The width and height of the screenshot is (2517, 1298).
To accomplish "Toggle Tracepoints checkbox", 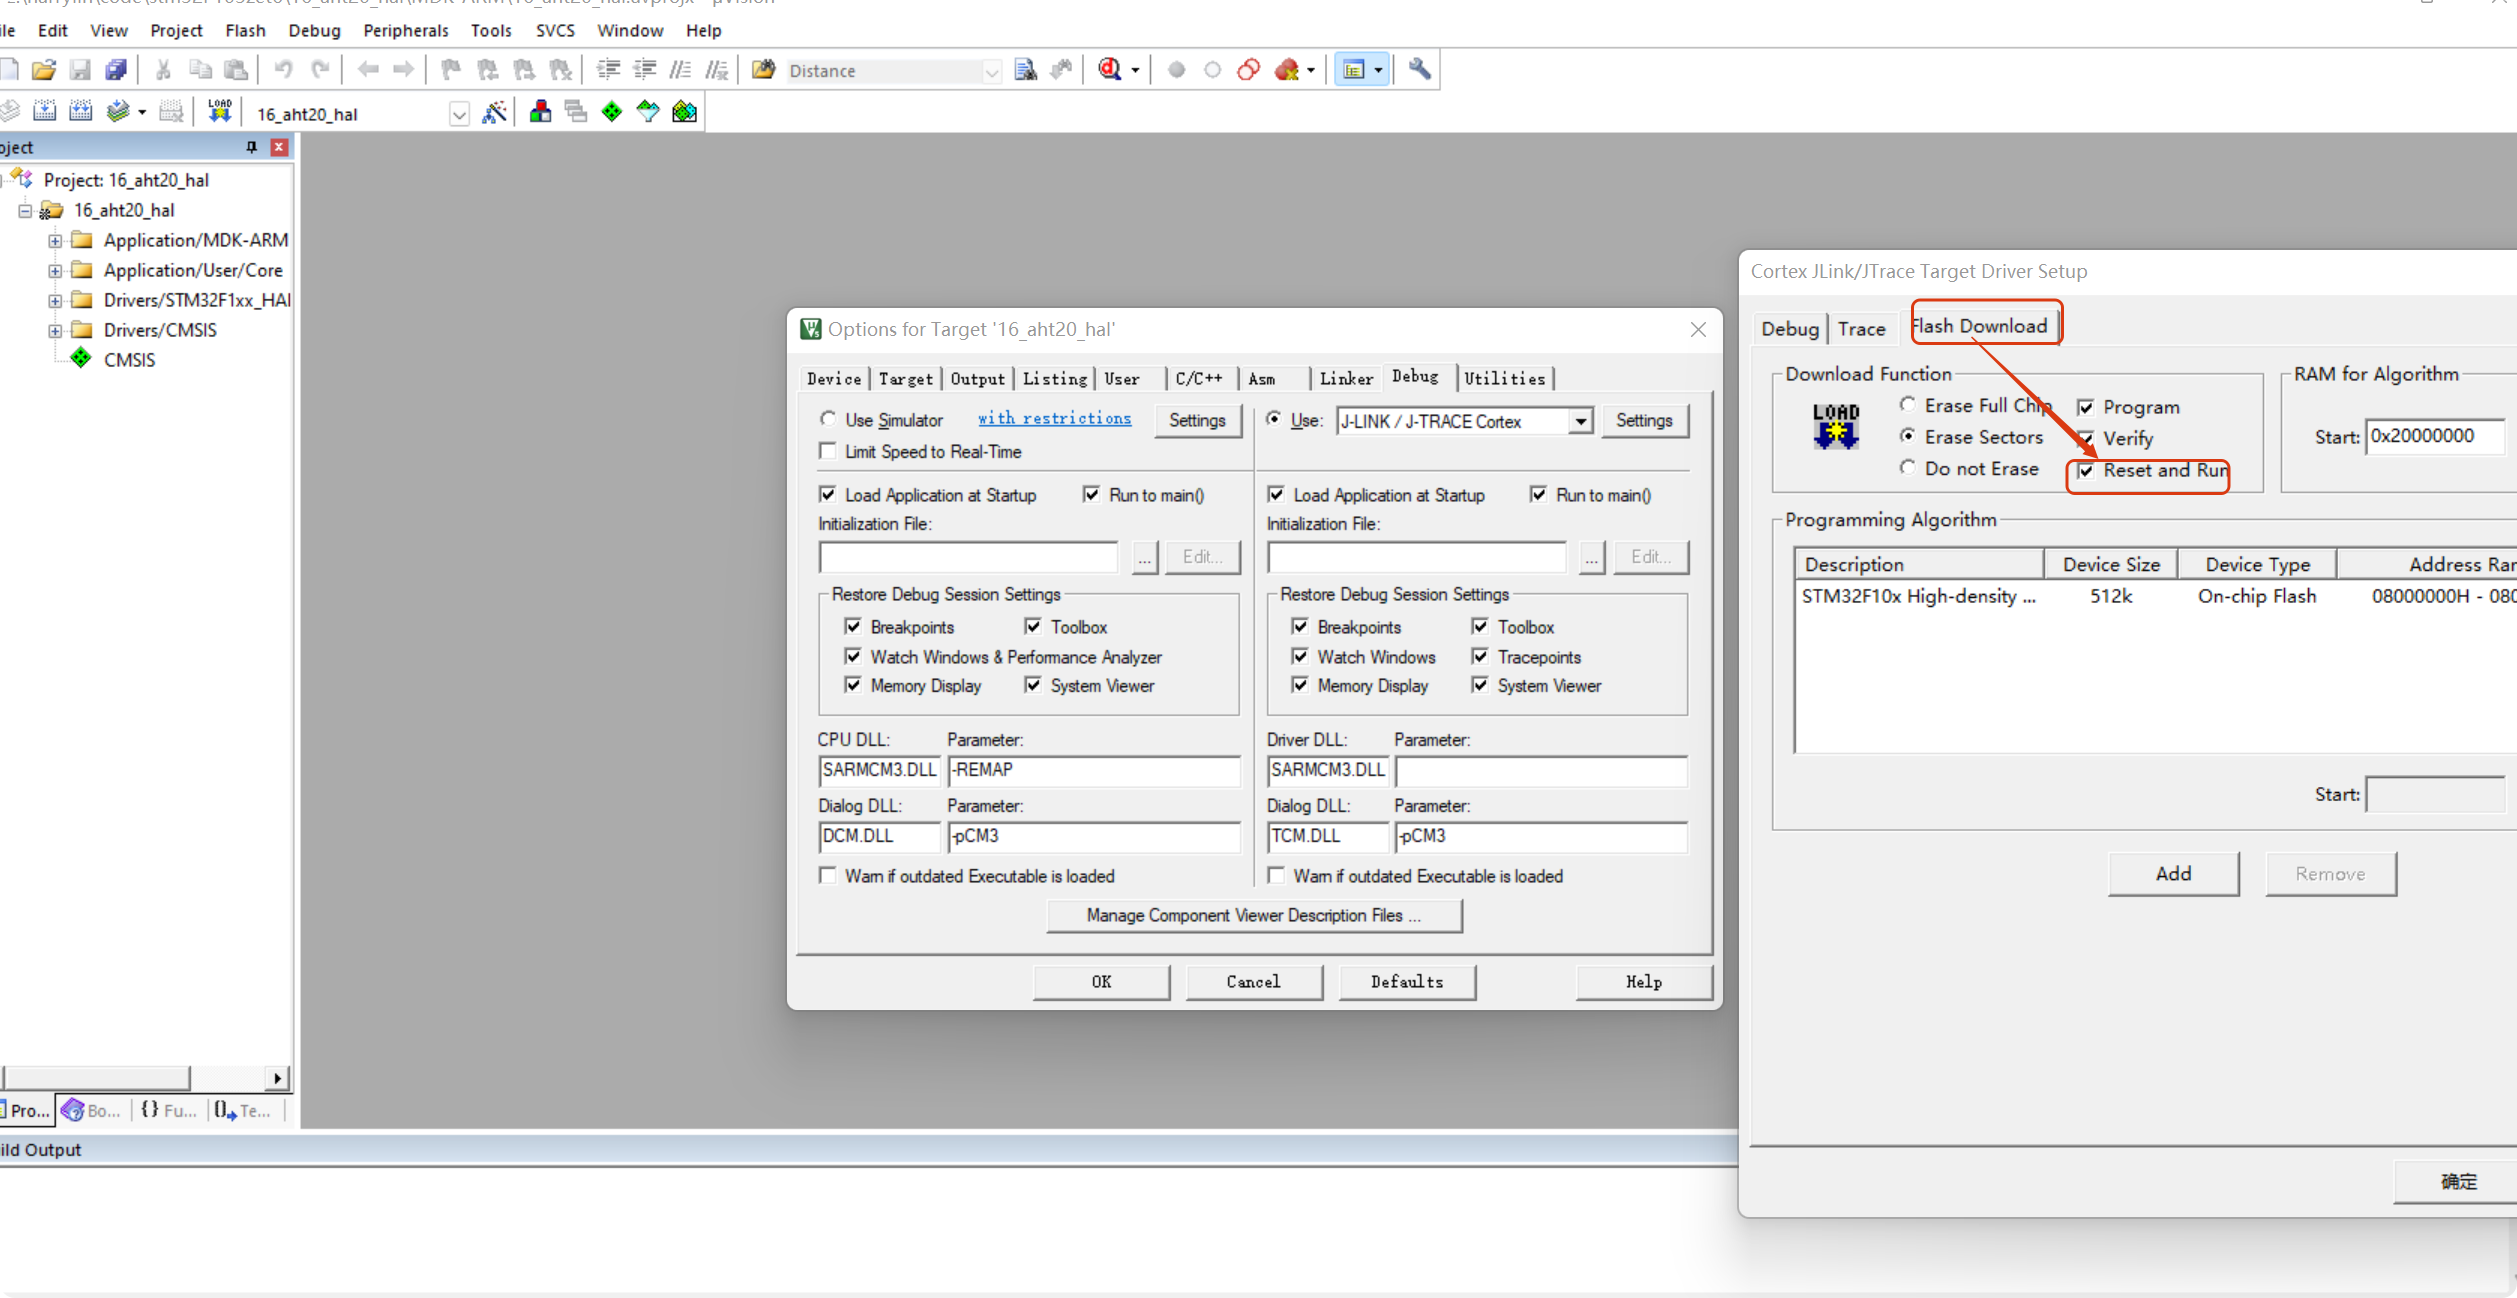I will coord(1480,656).
